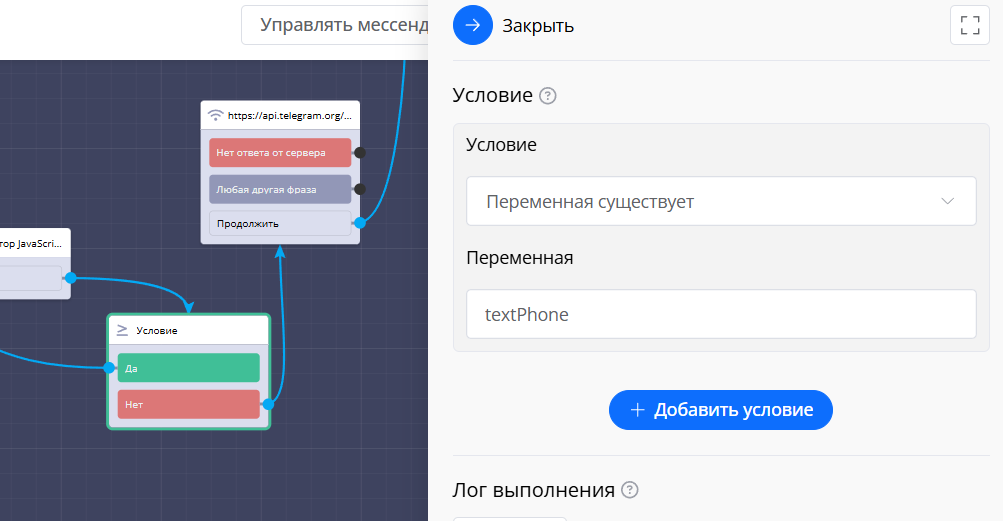The image size is (1003, 521).
Task: Click output connector of Нет ответа от сервера
Action: pos(360,153)
